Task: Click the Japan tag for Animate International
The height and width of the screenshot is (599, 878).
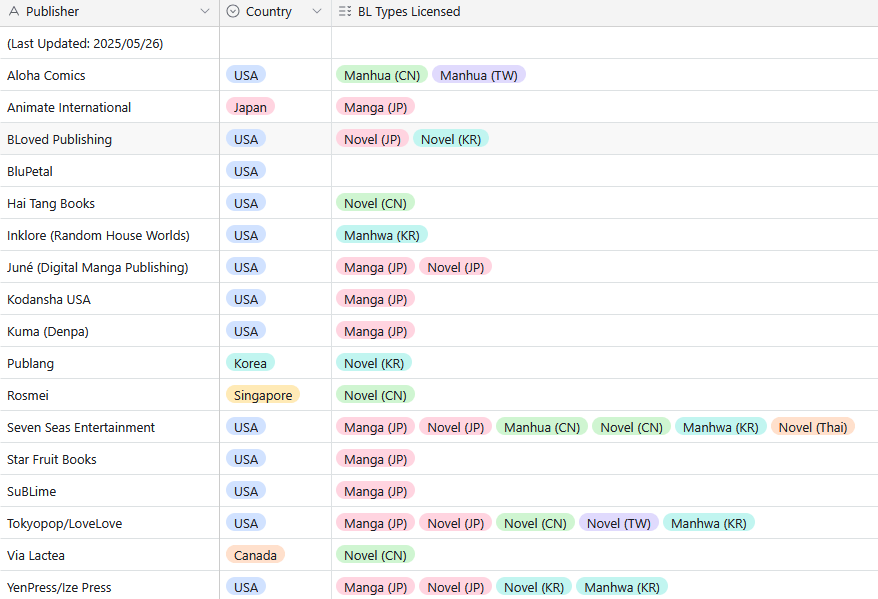Action: coord(250,107)
